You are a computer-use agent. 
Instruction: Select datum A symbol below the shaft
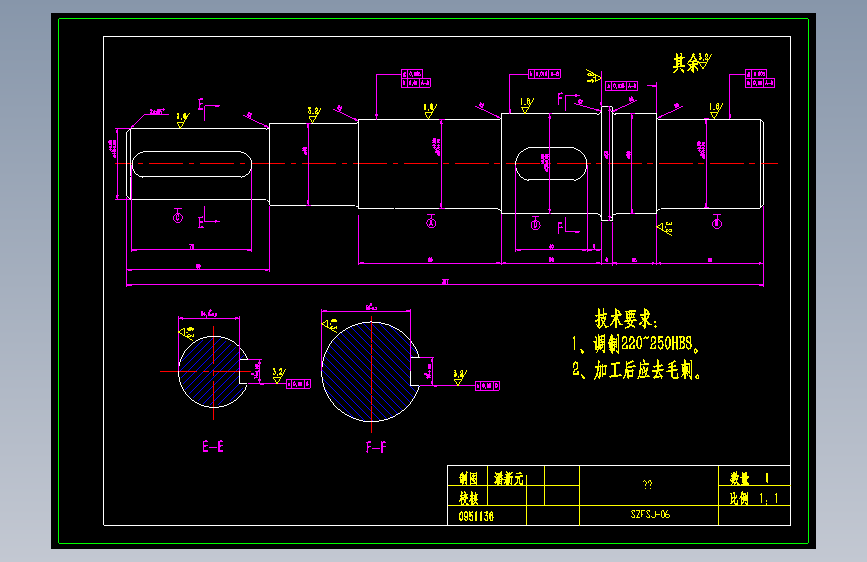point(431,221)
